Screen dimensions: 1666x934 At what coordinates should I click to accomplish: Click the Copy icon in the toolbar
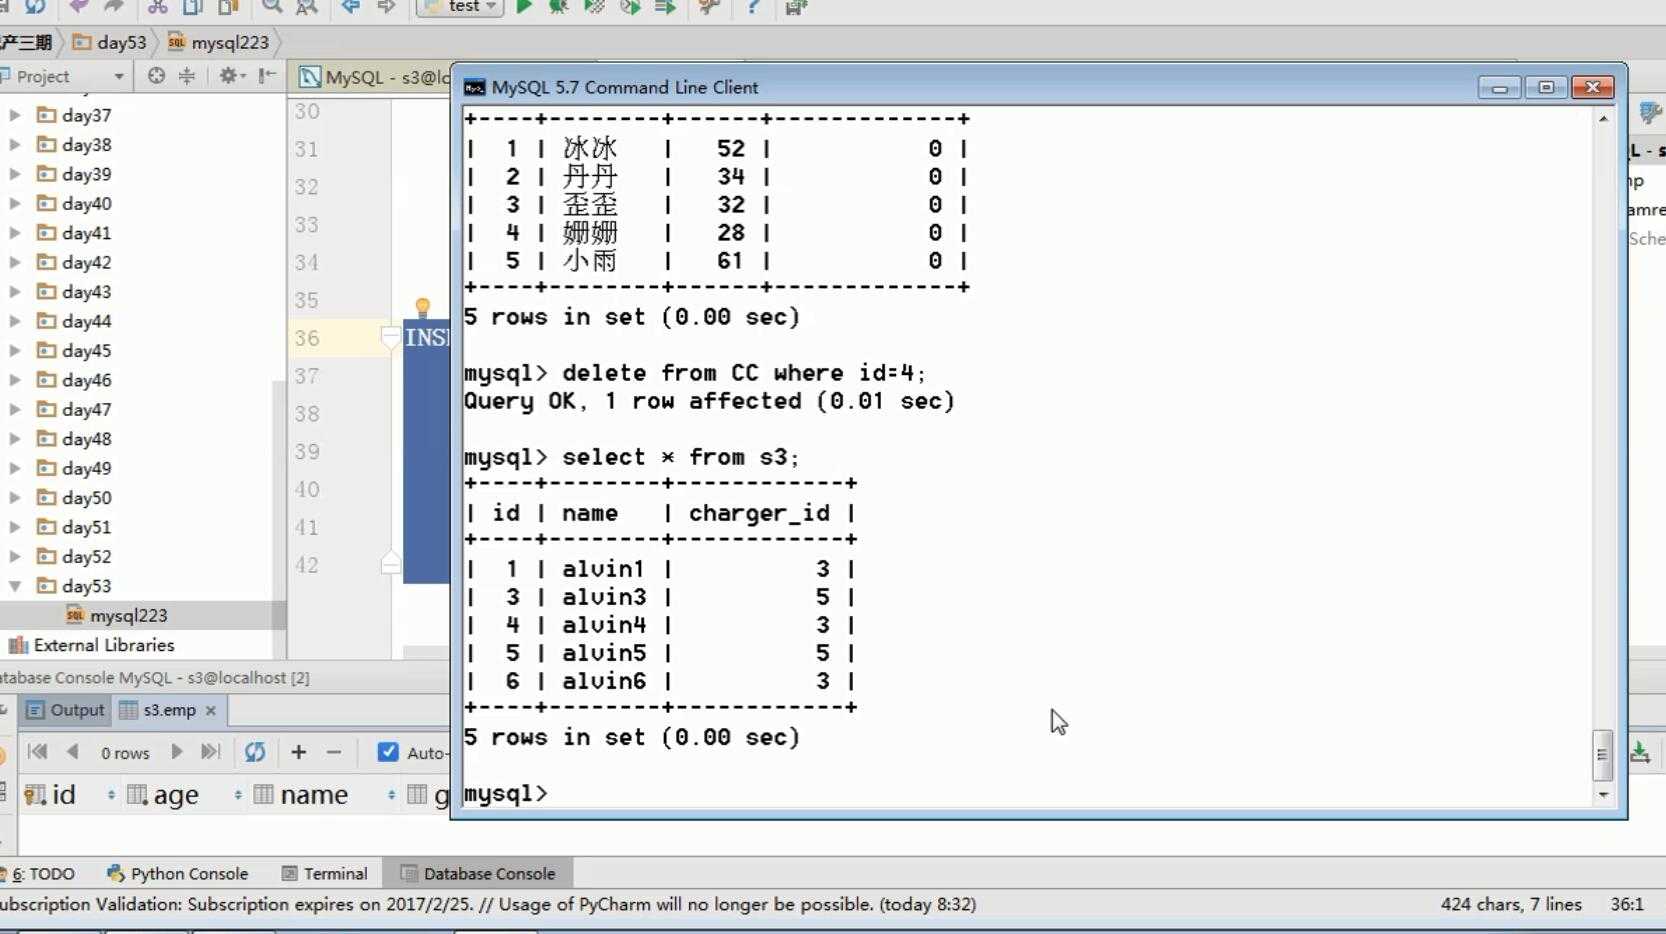[x=193, y=7]
